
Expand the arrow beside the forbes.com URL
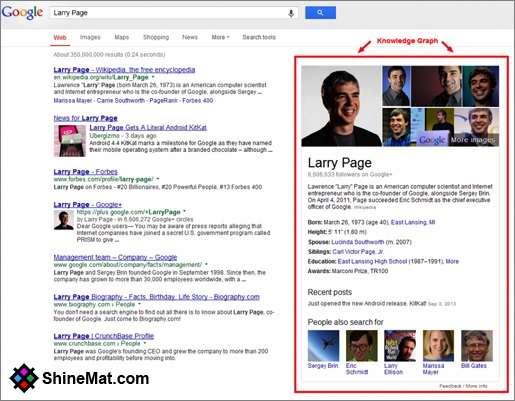(158, 179)
